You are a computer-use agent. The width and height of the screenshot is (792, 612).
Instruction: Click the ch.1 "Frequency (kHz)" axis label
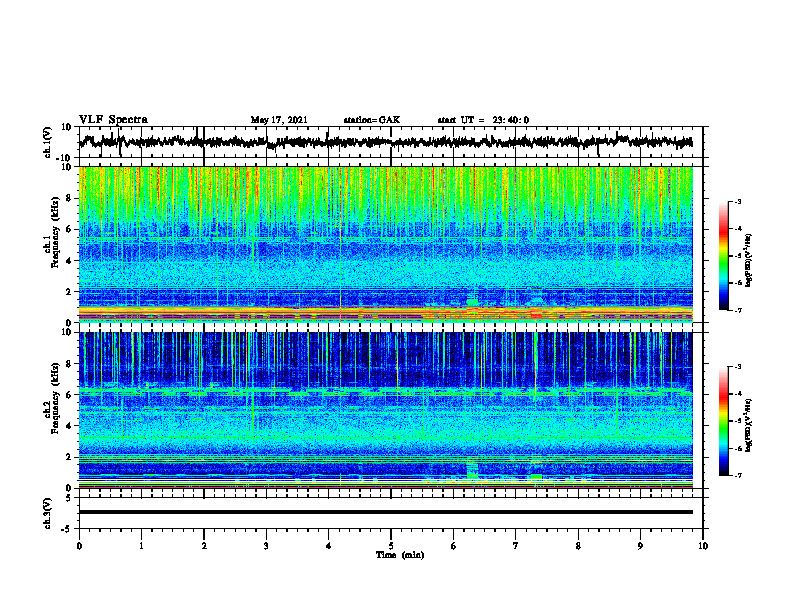[x=56, y=232]
